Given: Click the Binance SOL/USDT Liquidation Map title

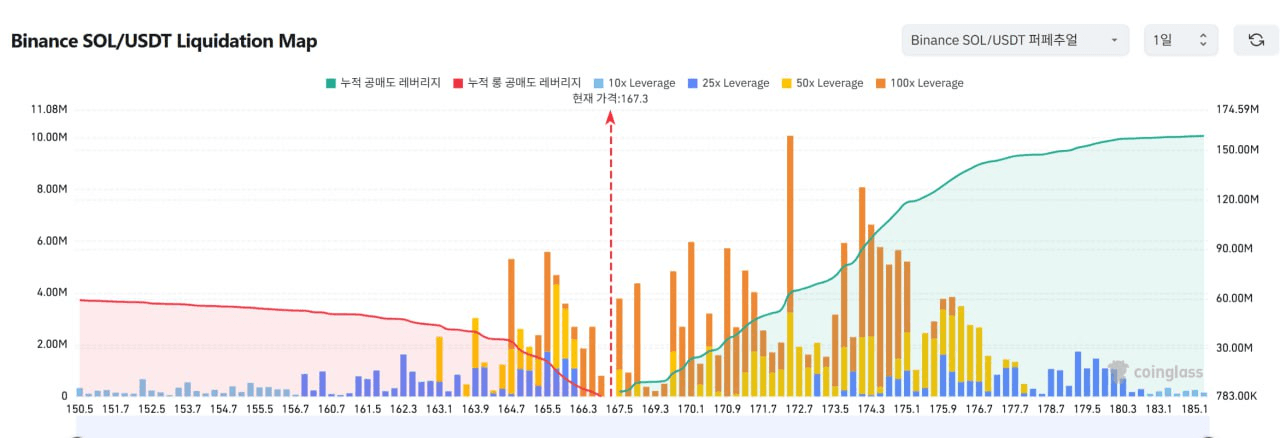Looking at the screenshot, I should (164, 41).
